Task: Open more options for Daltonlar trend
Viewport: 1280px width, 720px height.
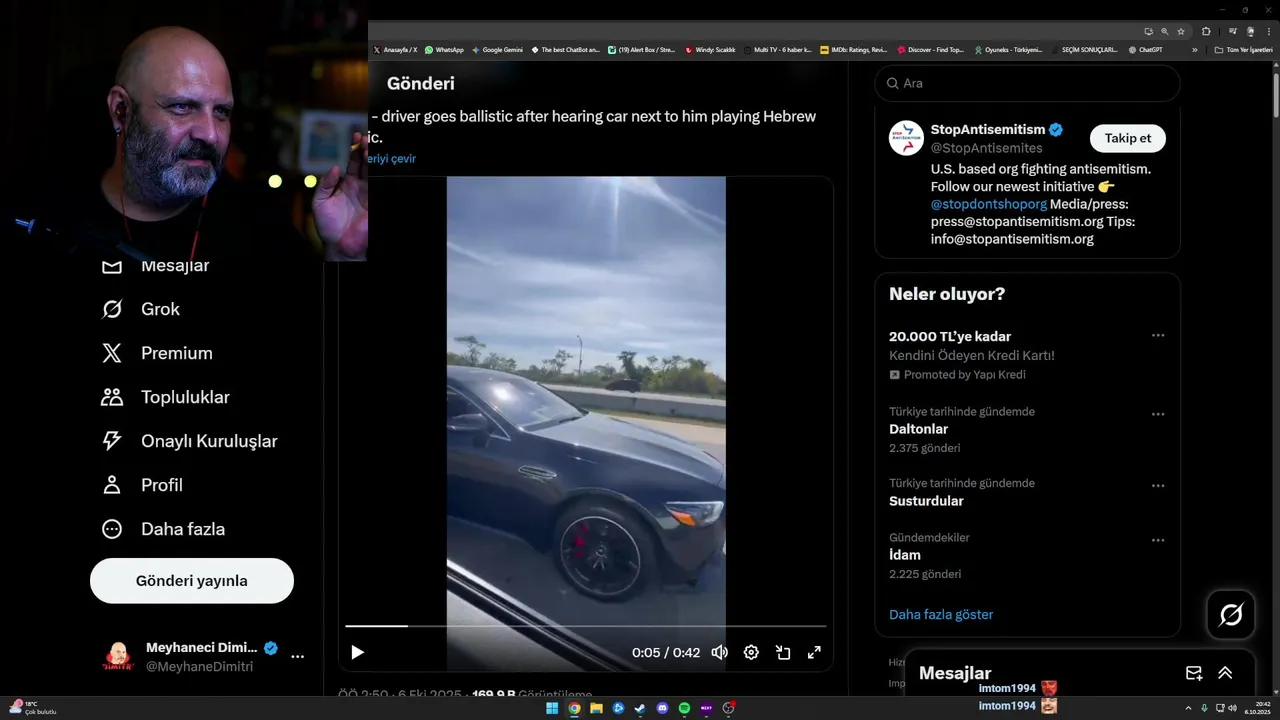Action: coord(1158,414)
